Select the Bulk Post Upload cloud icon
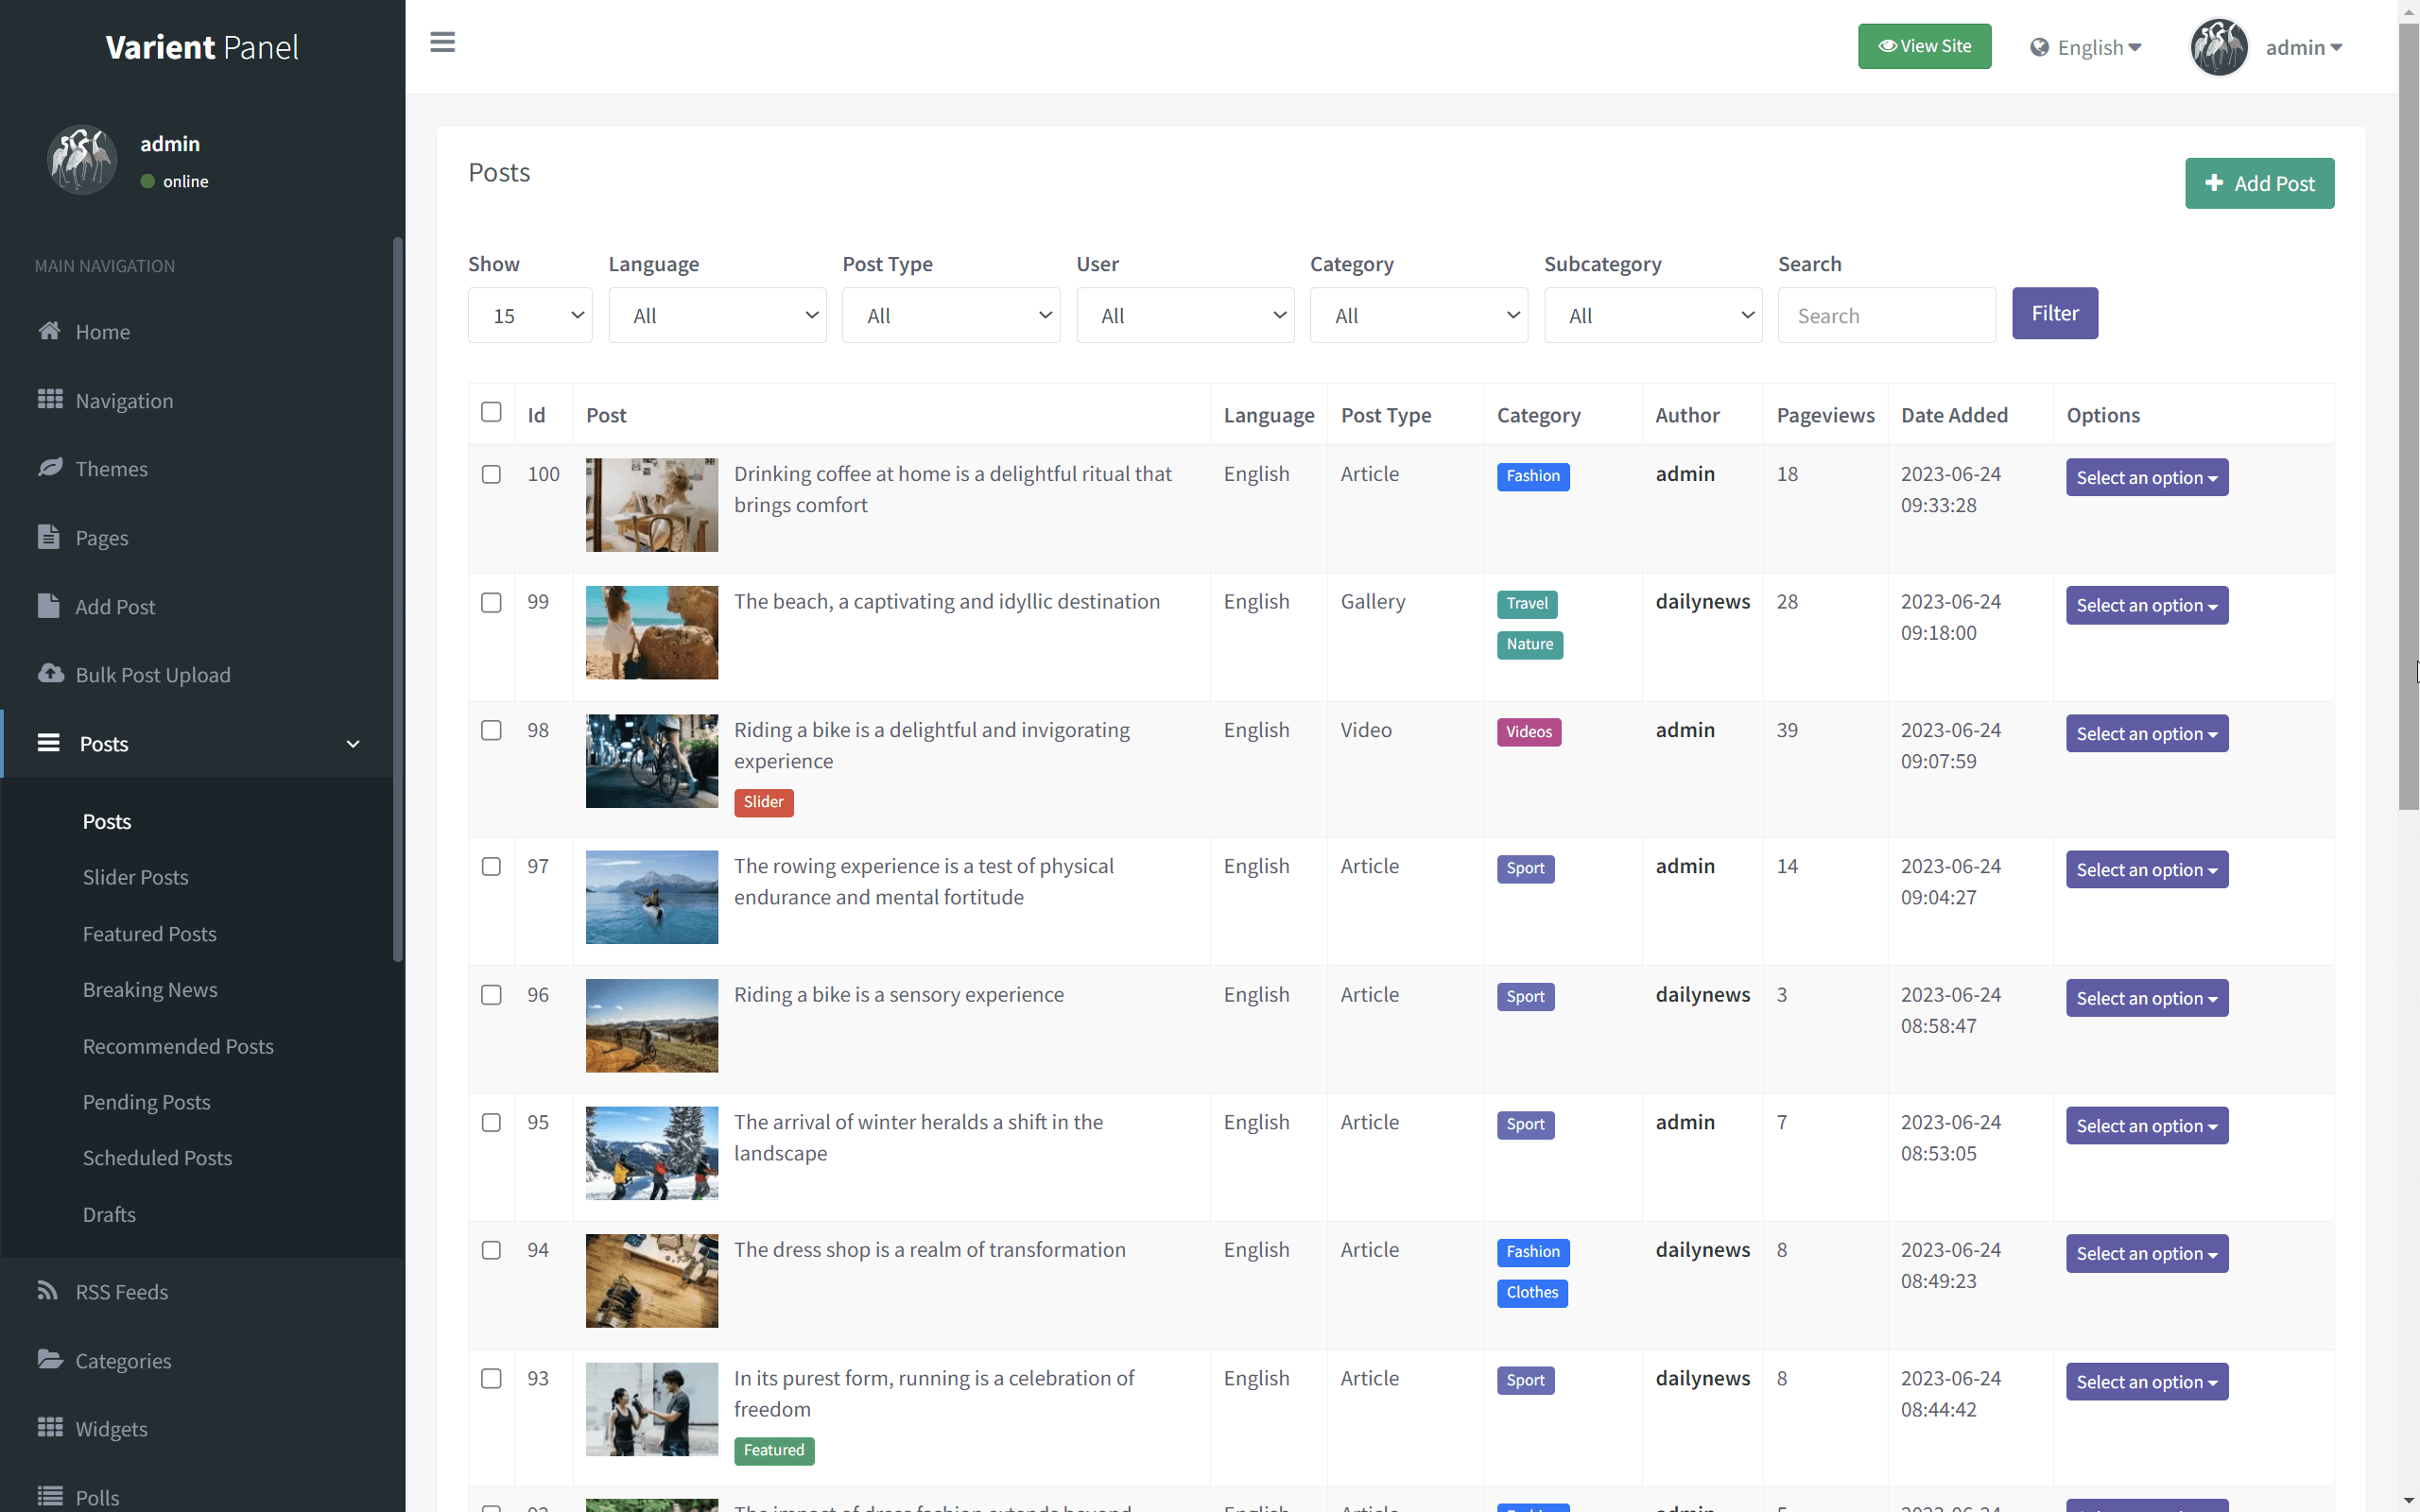The height and width of the screenshot is (1512, 2420). tap(50, 674)
